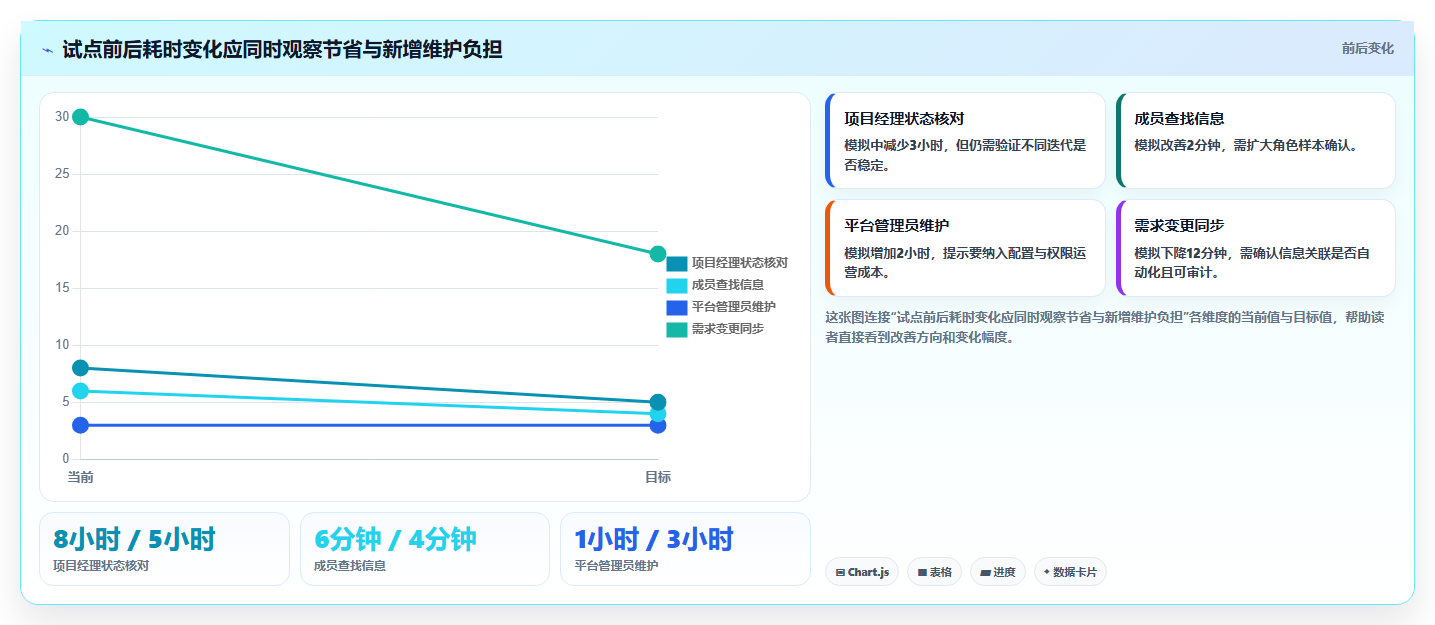The width and height of the screenshot is (1435, 625).
Task: Click the 8小时 / 5小时 stat value
Action: [134, 539]
